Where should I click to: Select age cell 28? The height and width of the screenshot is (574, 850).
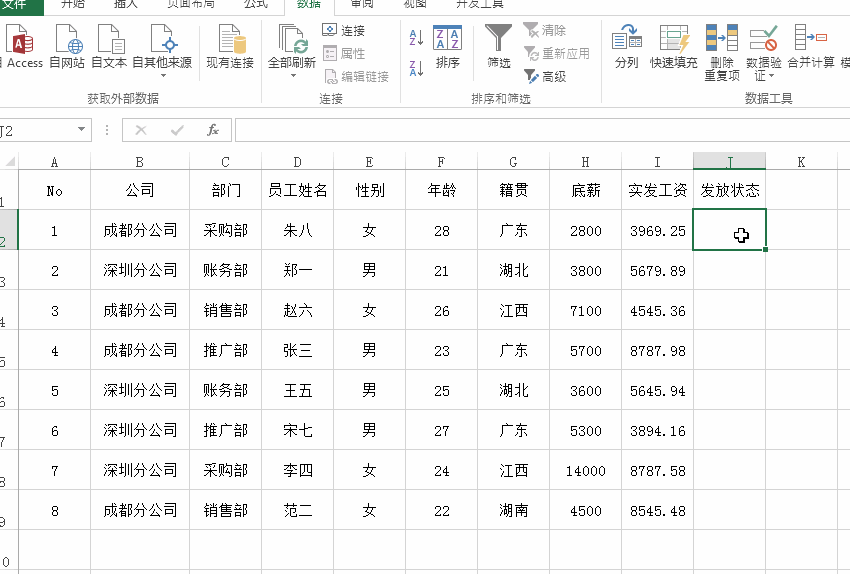point(441,230)
